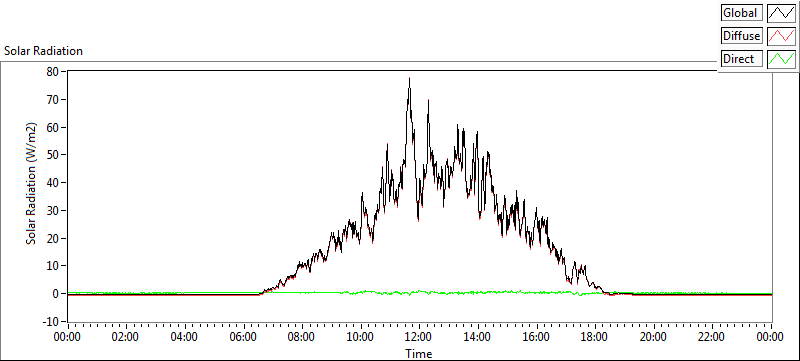
Task: Select the Direct legend label
Action: 741,59
